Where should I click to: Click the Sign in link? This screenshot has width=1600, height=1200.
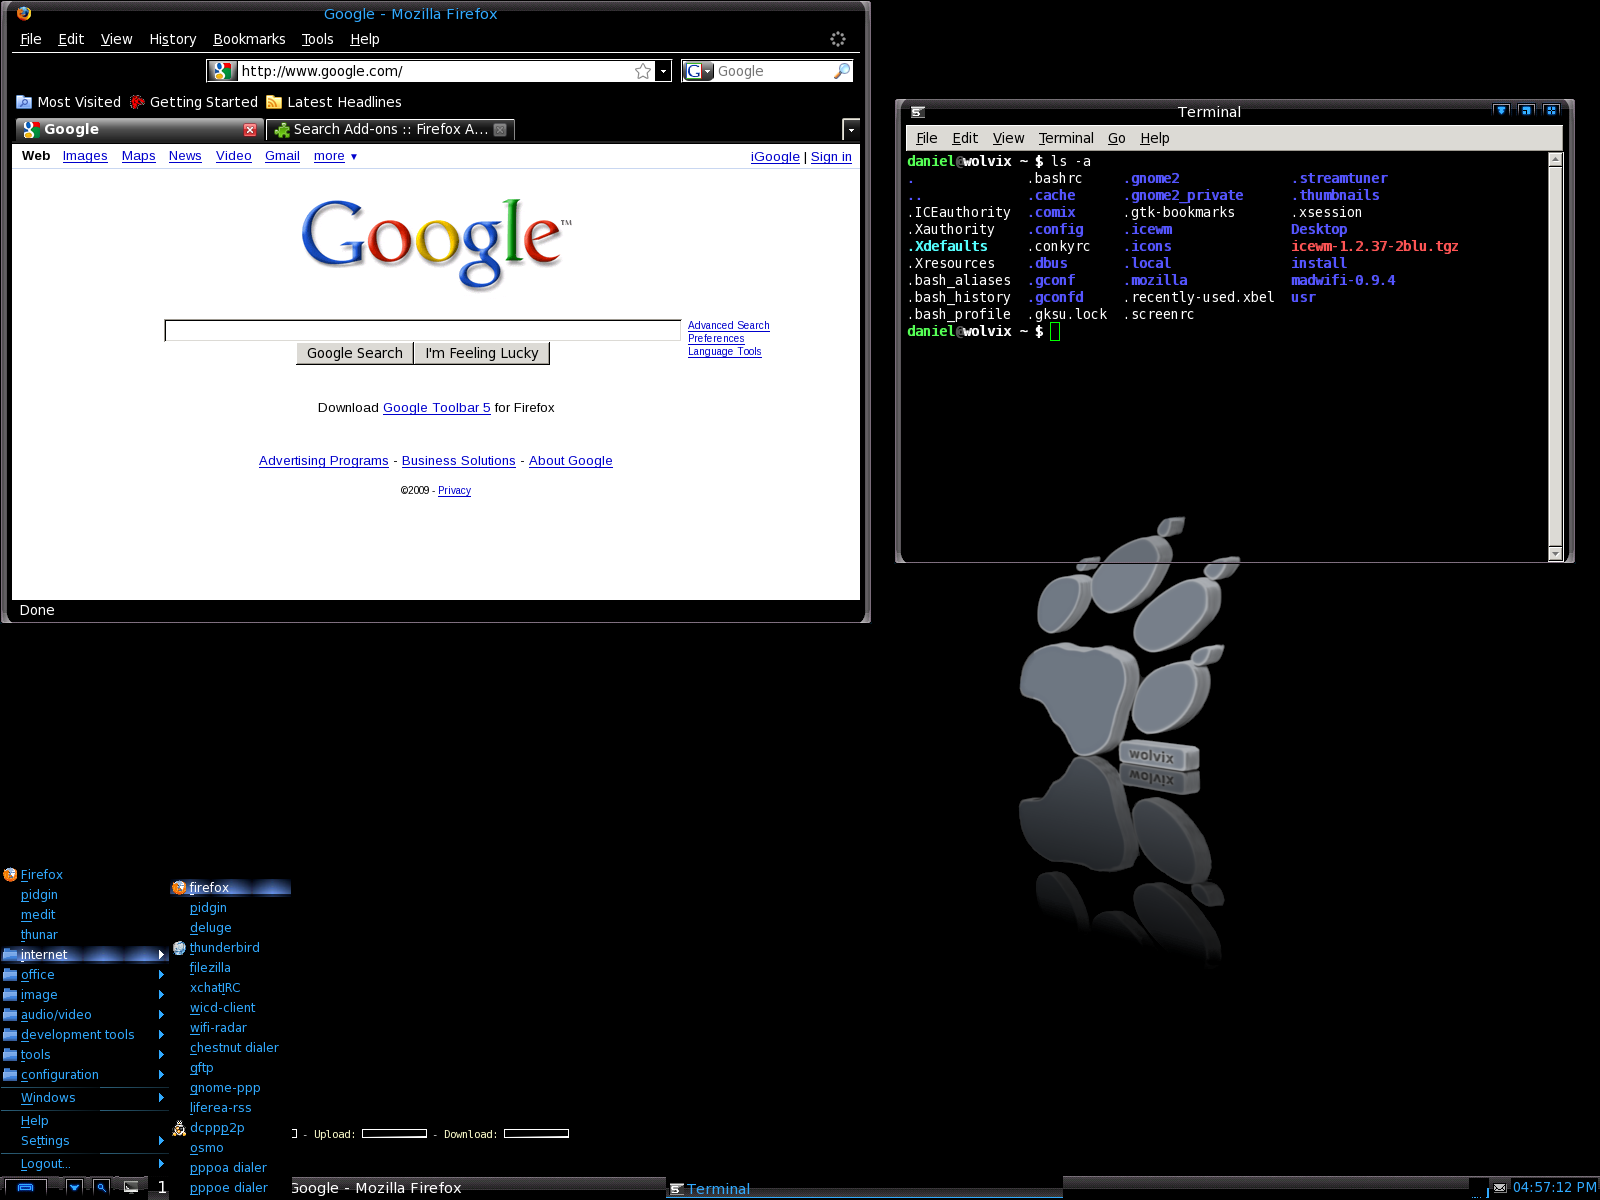pos(831,157)
